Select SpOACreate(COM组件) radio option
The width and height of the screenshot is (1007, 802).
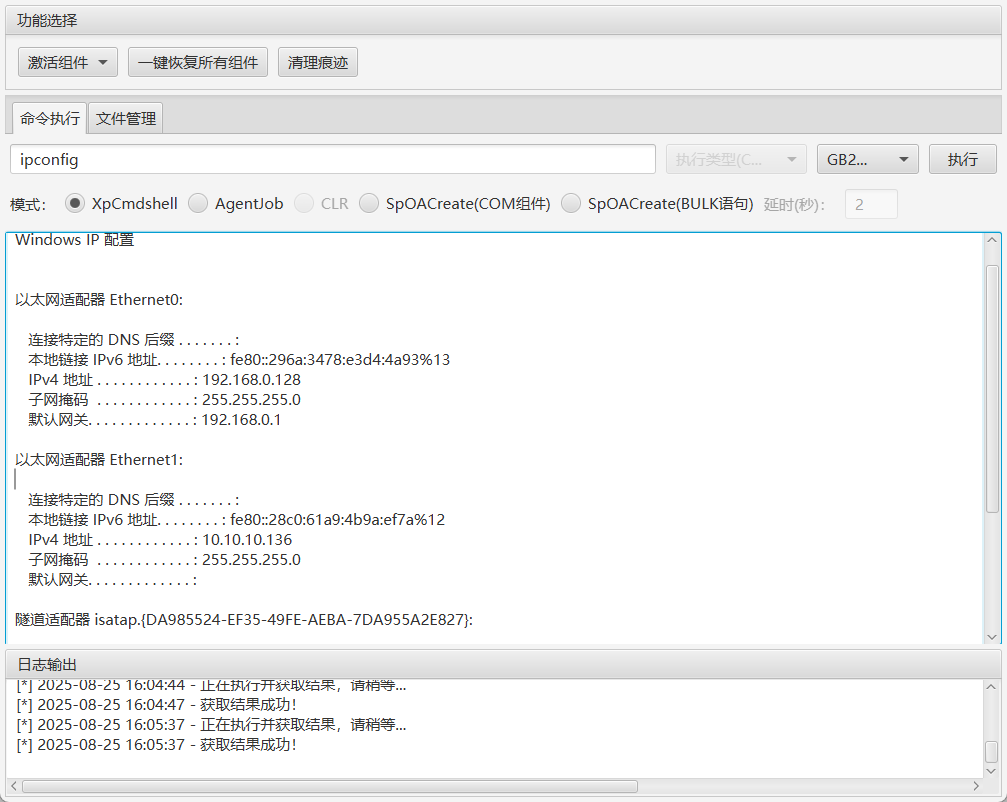click(x=369, y=203)
